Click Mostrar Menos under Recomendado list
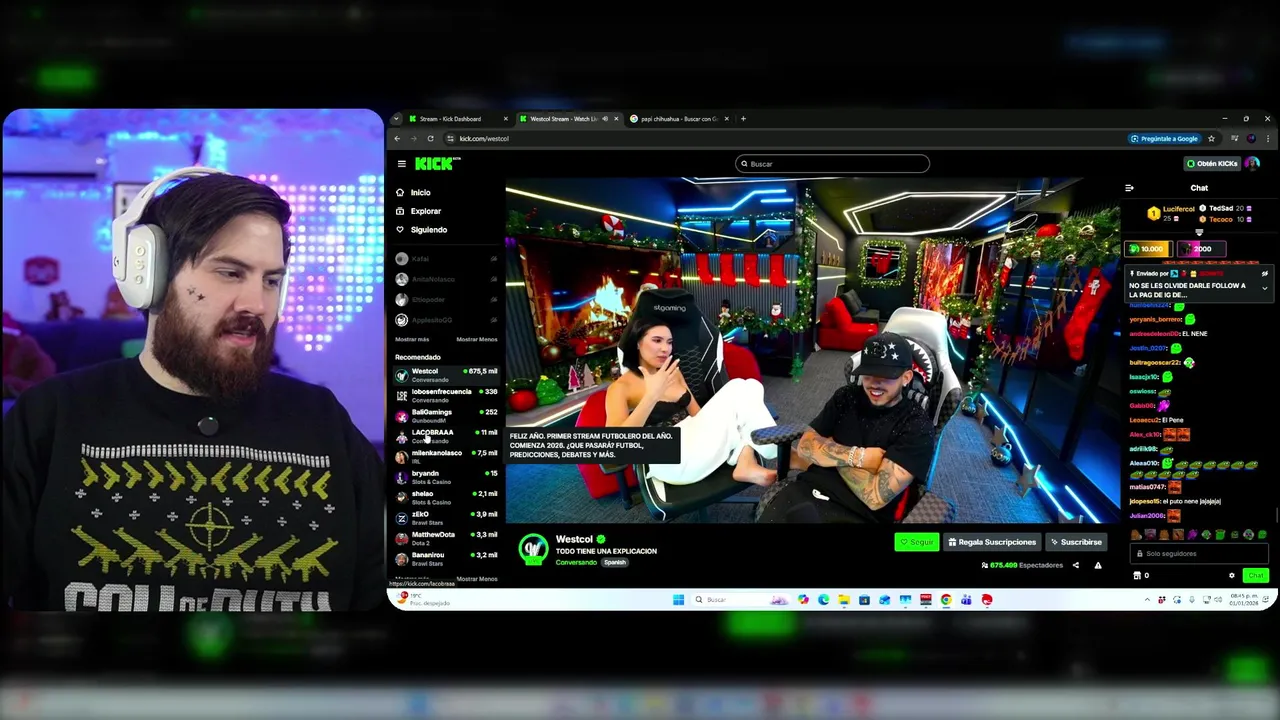1280x720 pixels. (476, 579)
